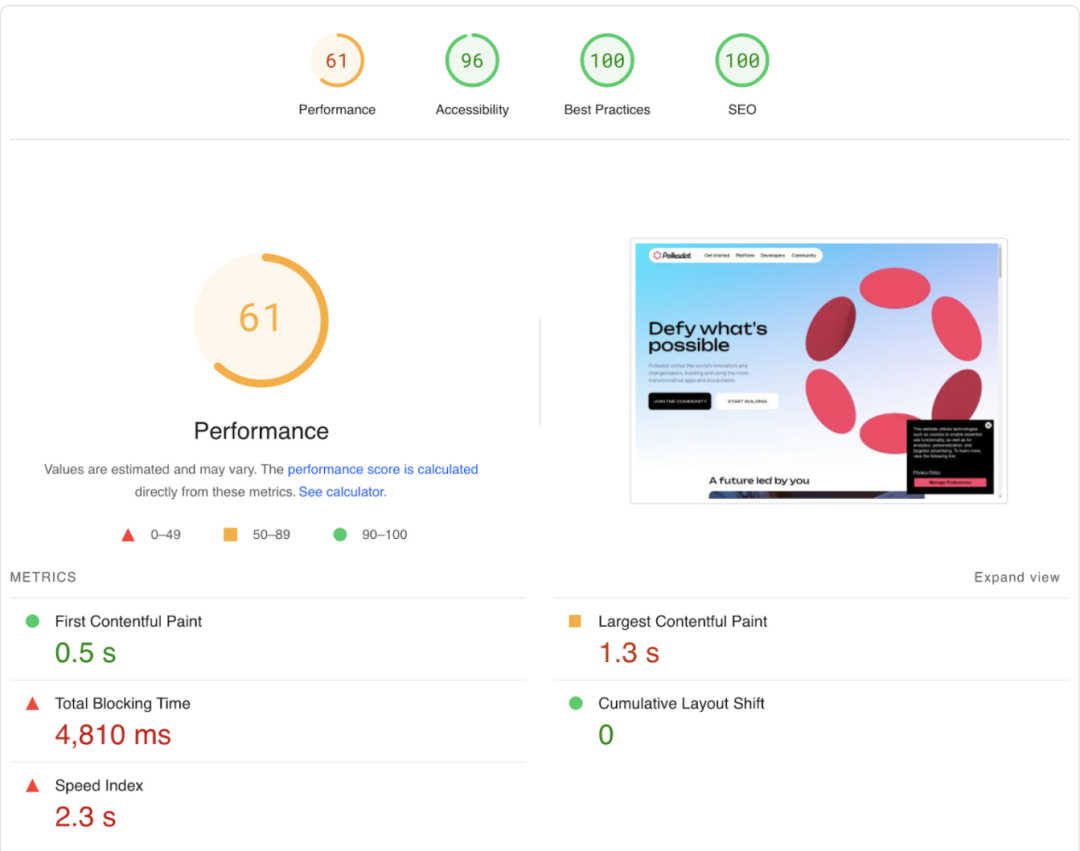
Task: Click the '0' Cumulative Layout Shift value
Action: [x=606, y=735]
